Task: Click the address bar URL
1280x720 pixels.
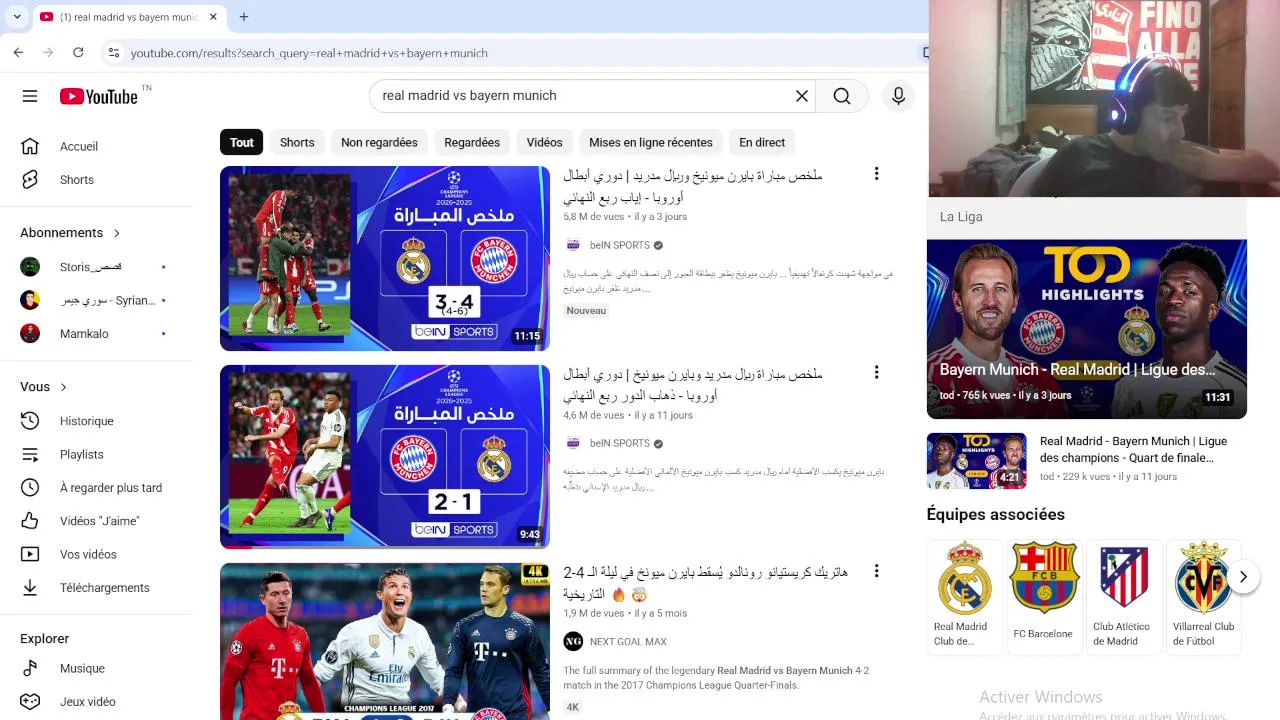Action: point(309,53)
